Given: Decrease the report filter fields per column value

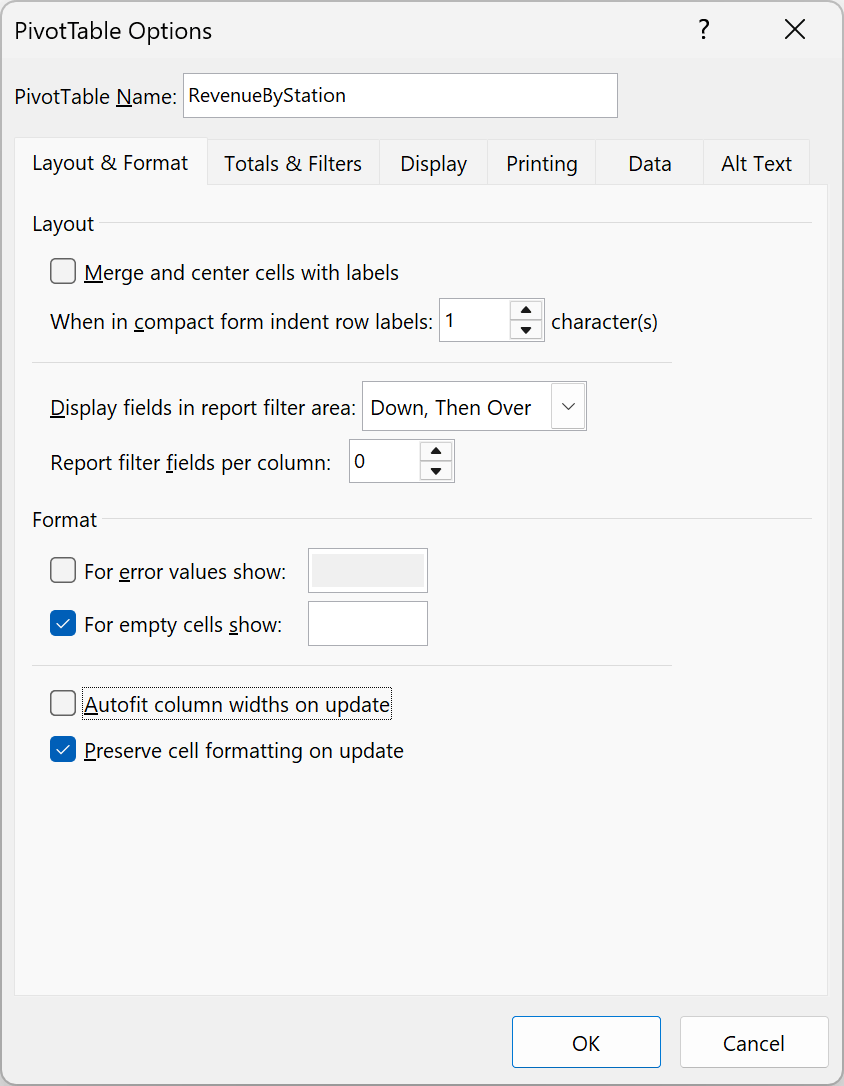Looking at the screenshot, I should click(x=436, y=471).
